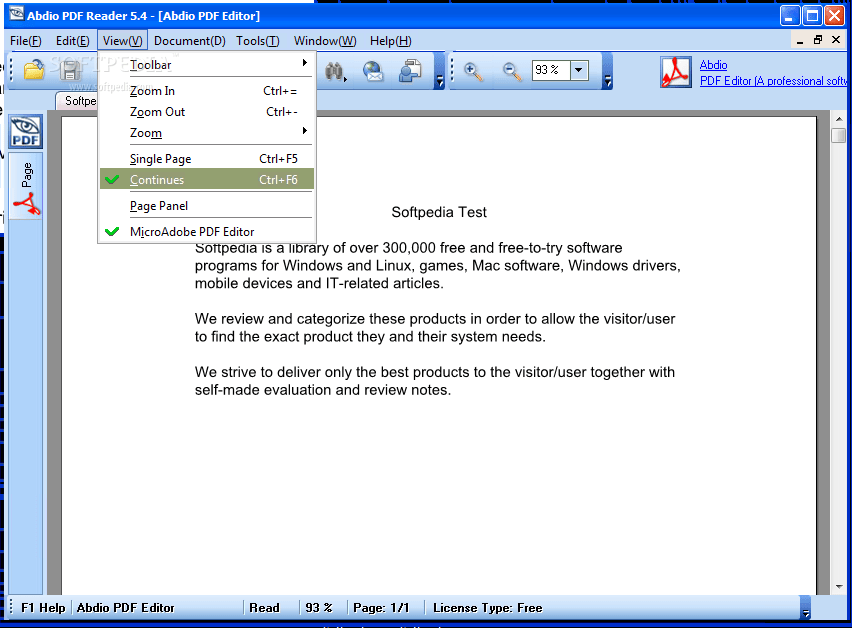Uncheck MicroAdobe PDF Editor menu option
Image resolution: width=852 pixels, height=628 pixels.
click(x=192, y=232)
